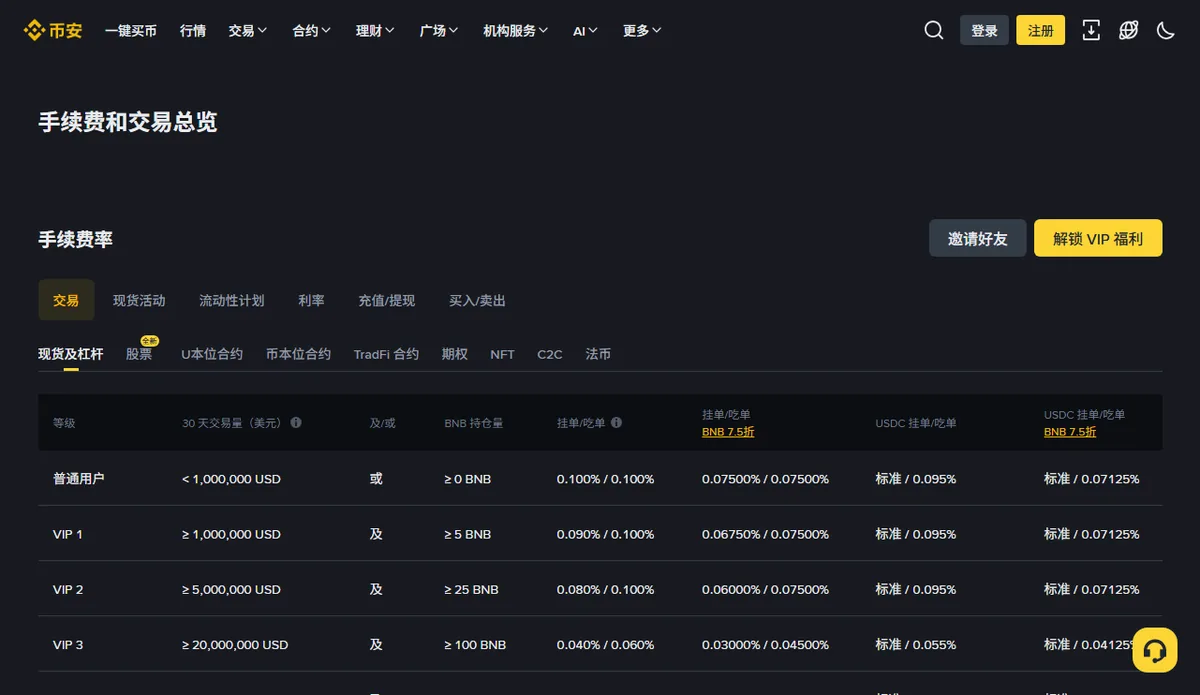1200x695 pixels.
Task: Open the search magnifier icon
Action: (x=934, y=30)
